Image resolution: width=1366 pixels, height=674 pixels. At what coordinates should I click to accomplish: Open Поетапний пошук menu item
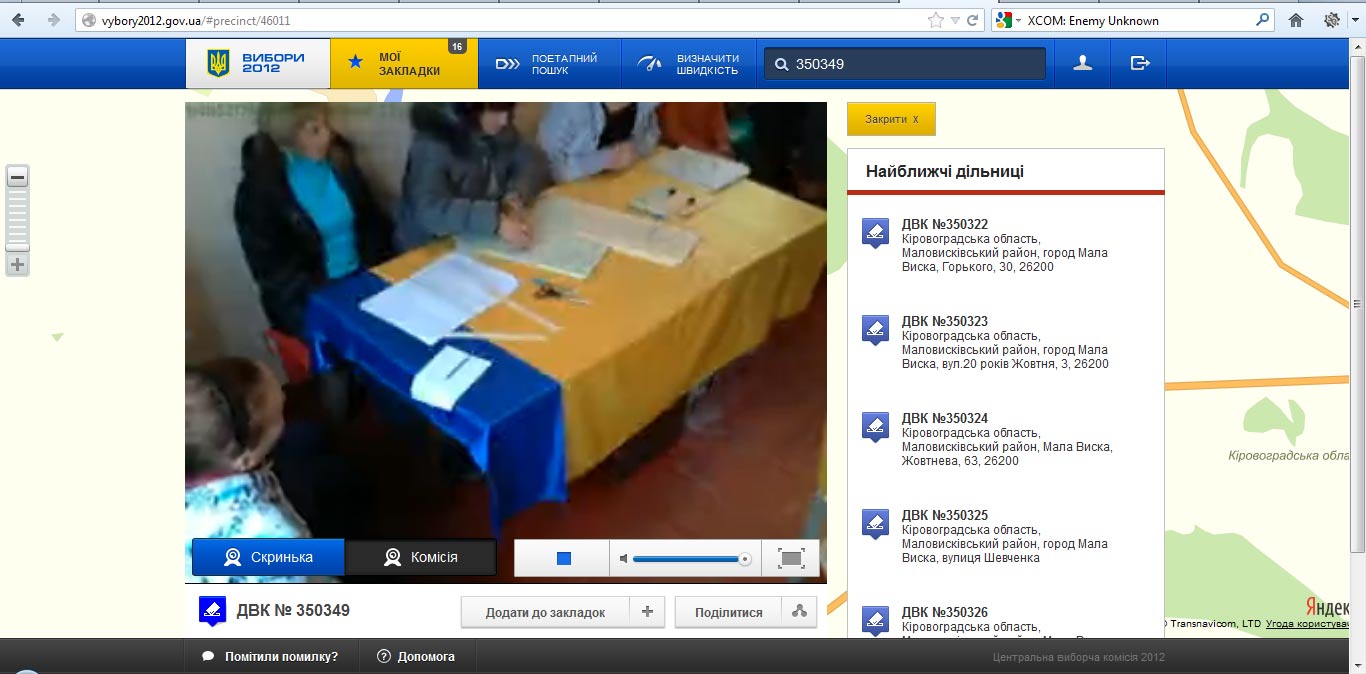click(x=549, y=64)
